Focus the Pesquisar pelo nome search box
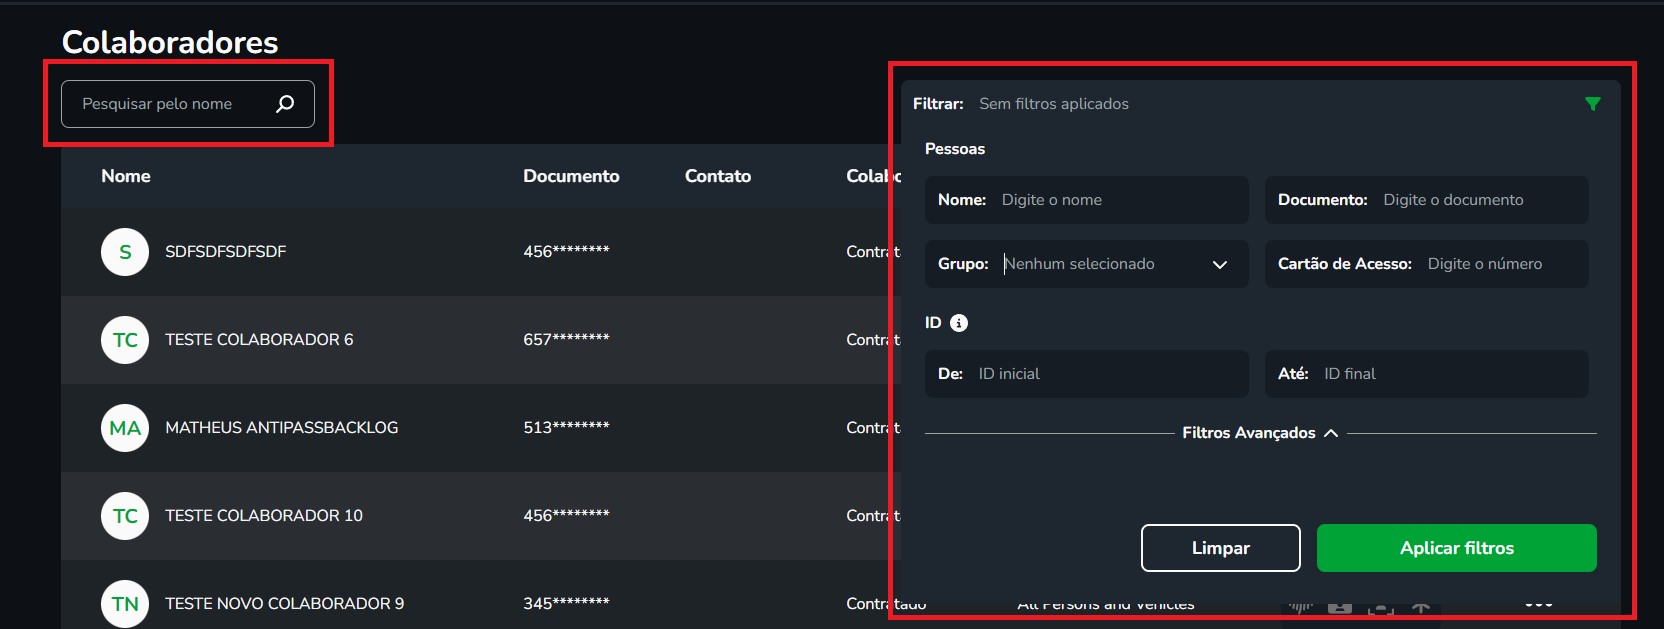Image resolution: width=1664 pixels, height=629 pixels. (x=170, y=104)
